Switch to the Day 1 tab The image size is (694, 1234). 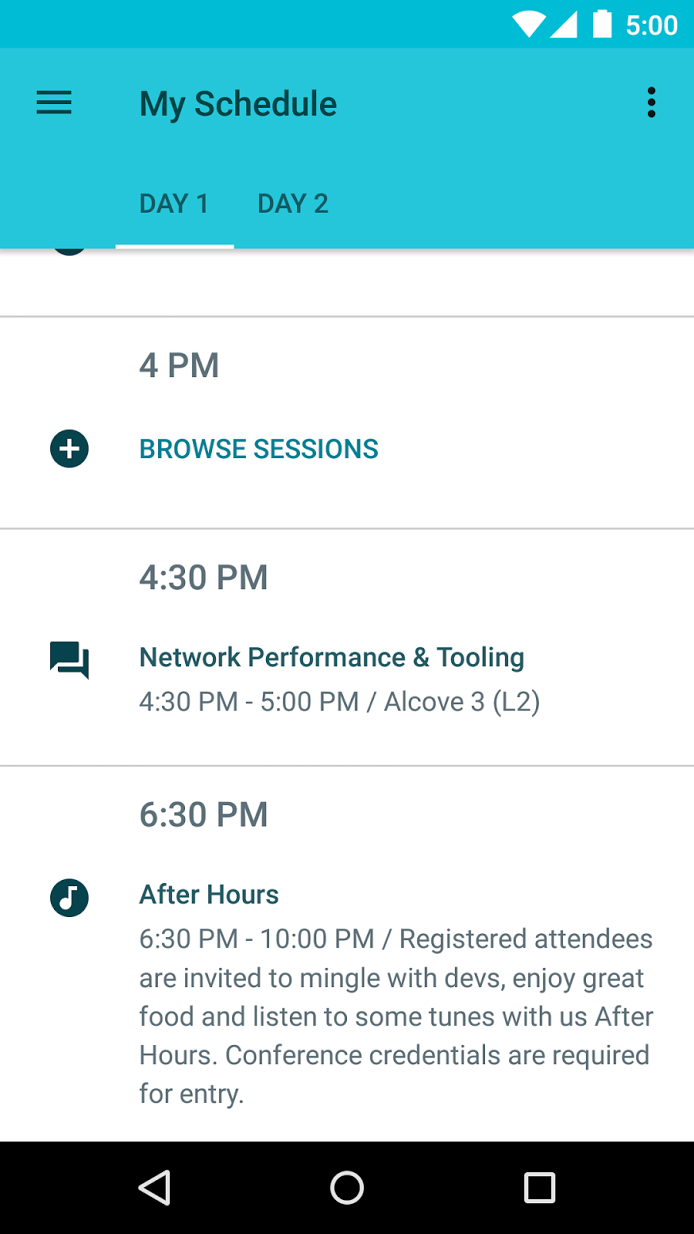coord(174,204)
